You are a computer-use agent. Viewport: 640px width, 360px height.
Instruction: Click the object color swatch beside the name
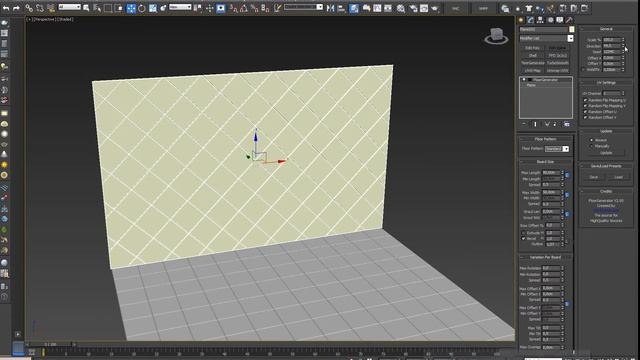tap(571, 29)
